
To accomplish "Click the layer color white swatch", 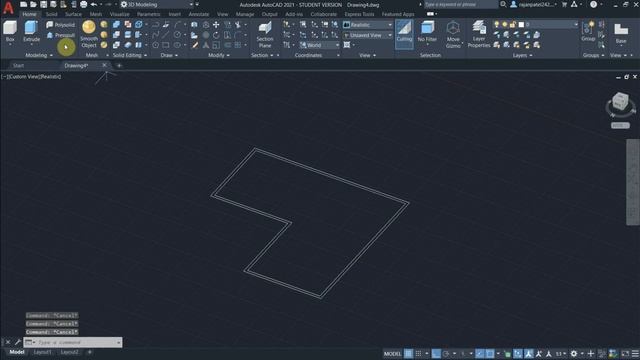I will pyautogui.click(x=521, y=25).
